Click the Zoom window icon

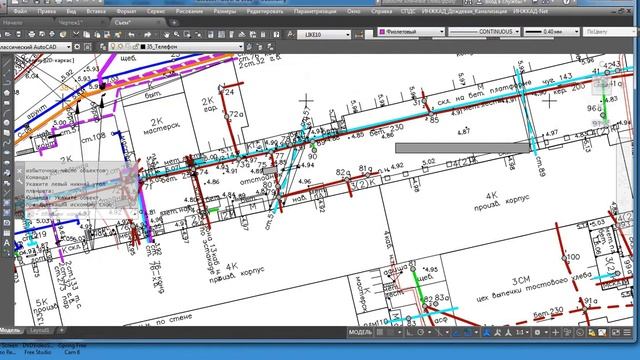(187, 35)
